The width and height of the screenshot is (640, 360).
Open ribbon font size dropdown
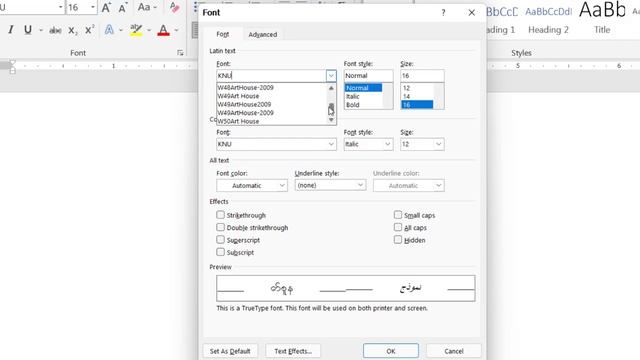[x=93, y=7]
